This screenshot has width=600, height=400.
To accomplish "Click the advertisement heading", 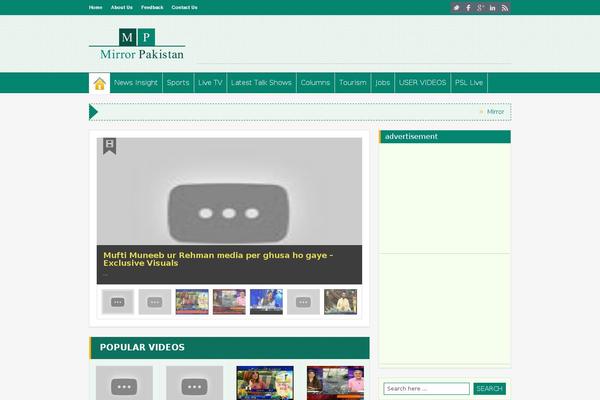I will coord(411,137).
